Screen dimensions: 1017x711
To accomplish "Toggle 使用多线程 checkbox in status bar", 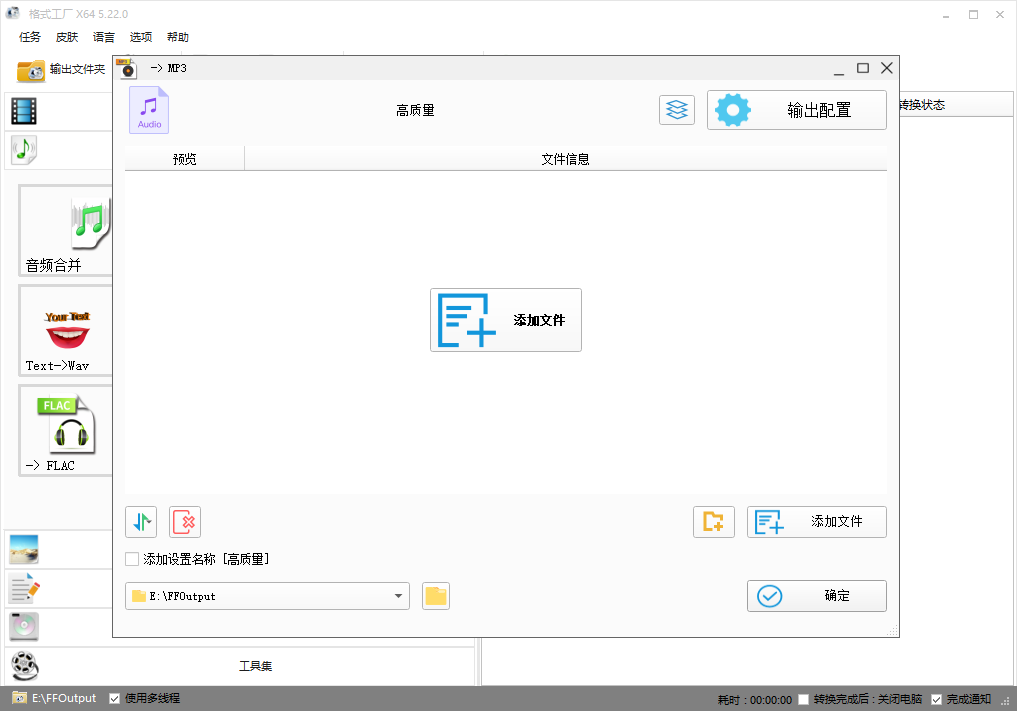I will [115, 699].
